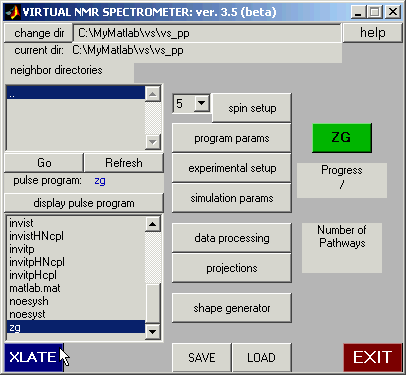Select the '..' entry in neighbor directories
Screen dimensions: 406x375
coord(76,93)
